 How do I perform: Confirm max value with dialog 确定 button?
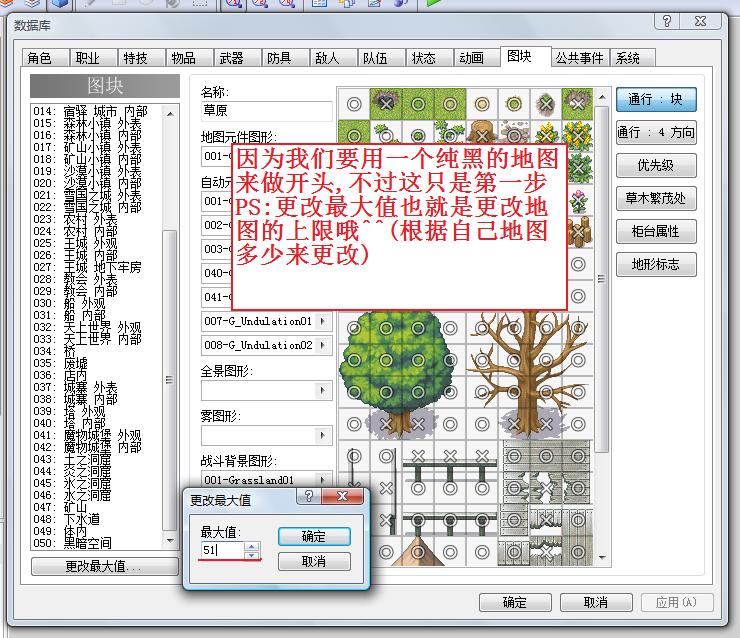(314, 537)
